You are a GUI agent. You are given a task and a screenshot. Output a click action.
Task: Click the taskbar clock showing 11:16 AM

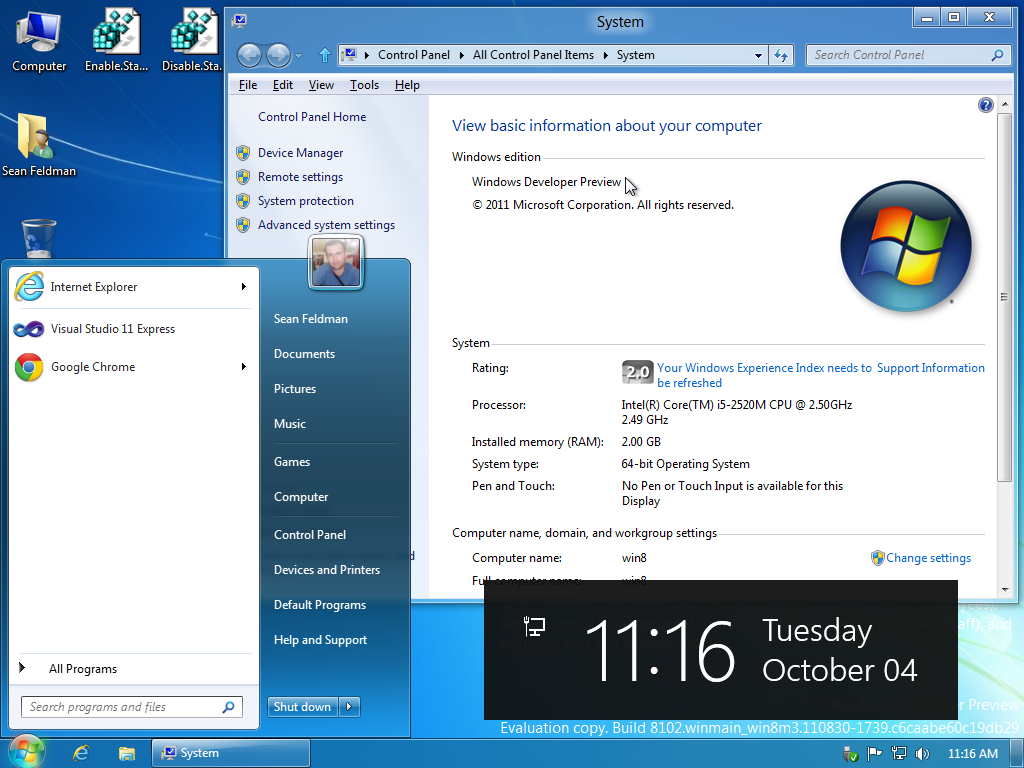coord(973,754)
